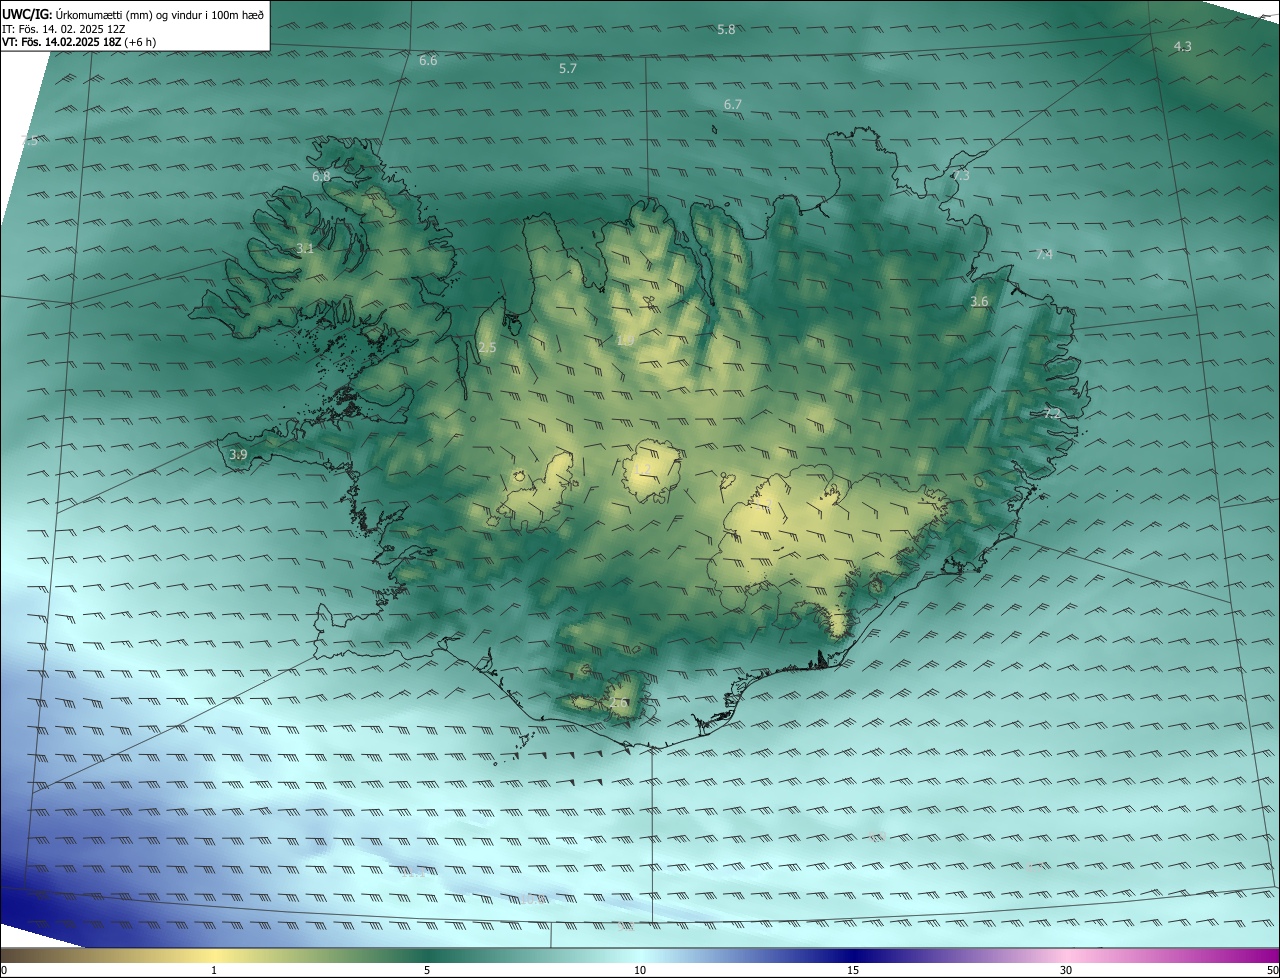Click the 7.2 value label on the map

click(x=1051, y=413)
